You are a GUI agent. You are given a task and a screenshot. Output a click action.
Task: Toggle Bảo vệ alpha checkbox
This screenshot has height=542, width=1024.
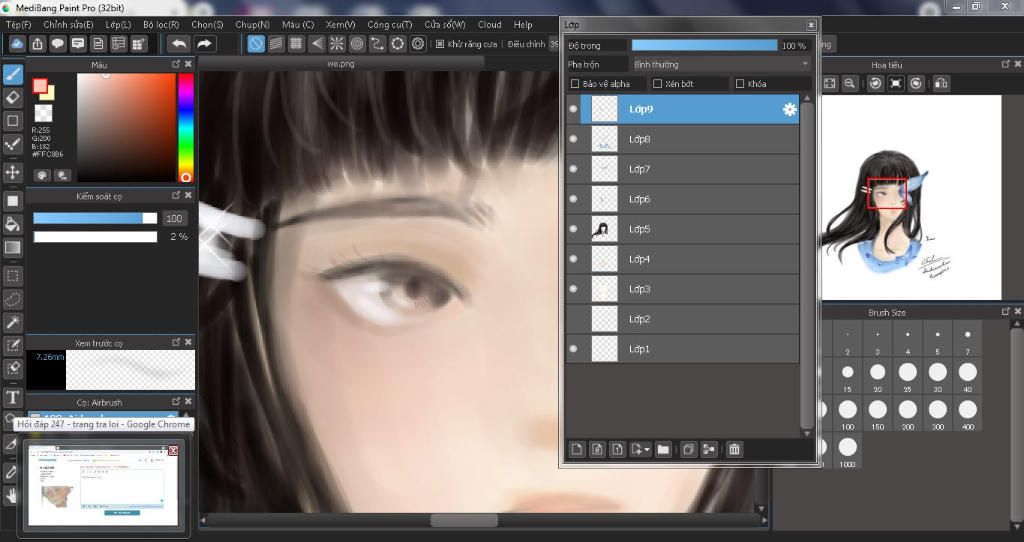[575, 84]
